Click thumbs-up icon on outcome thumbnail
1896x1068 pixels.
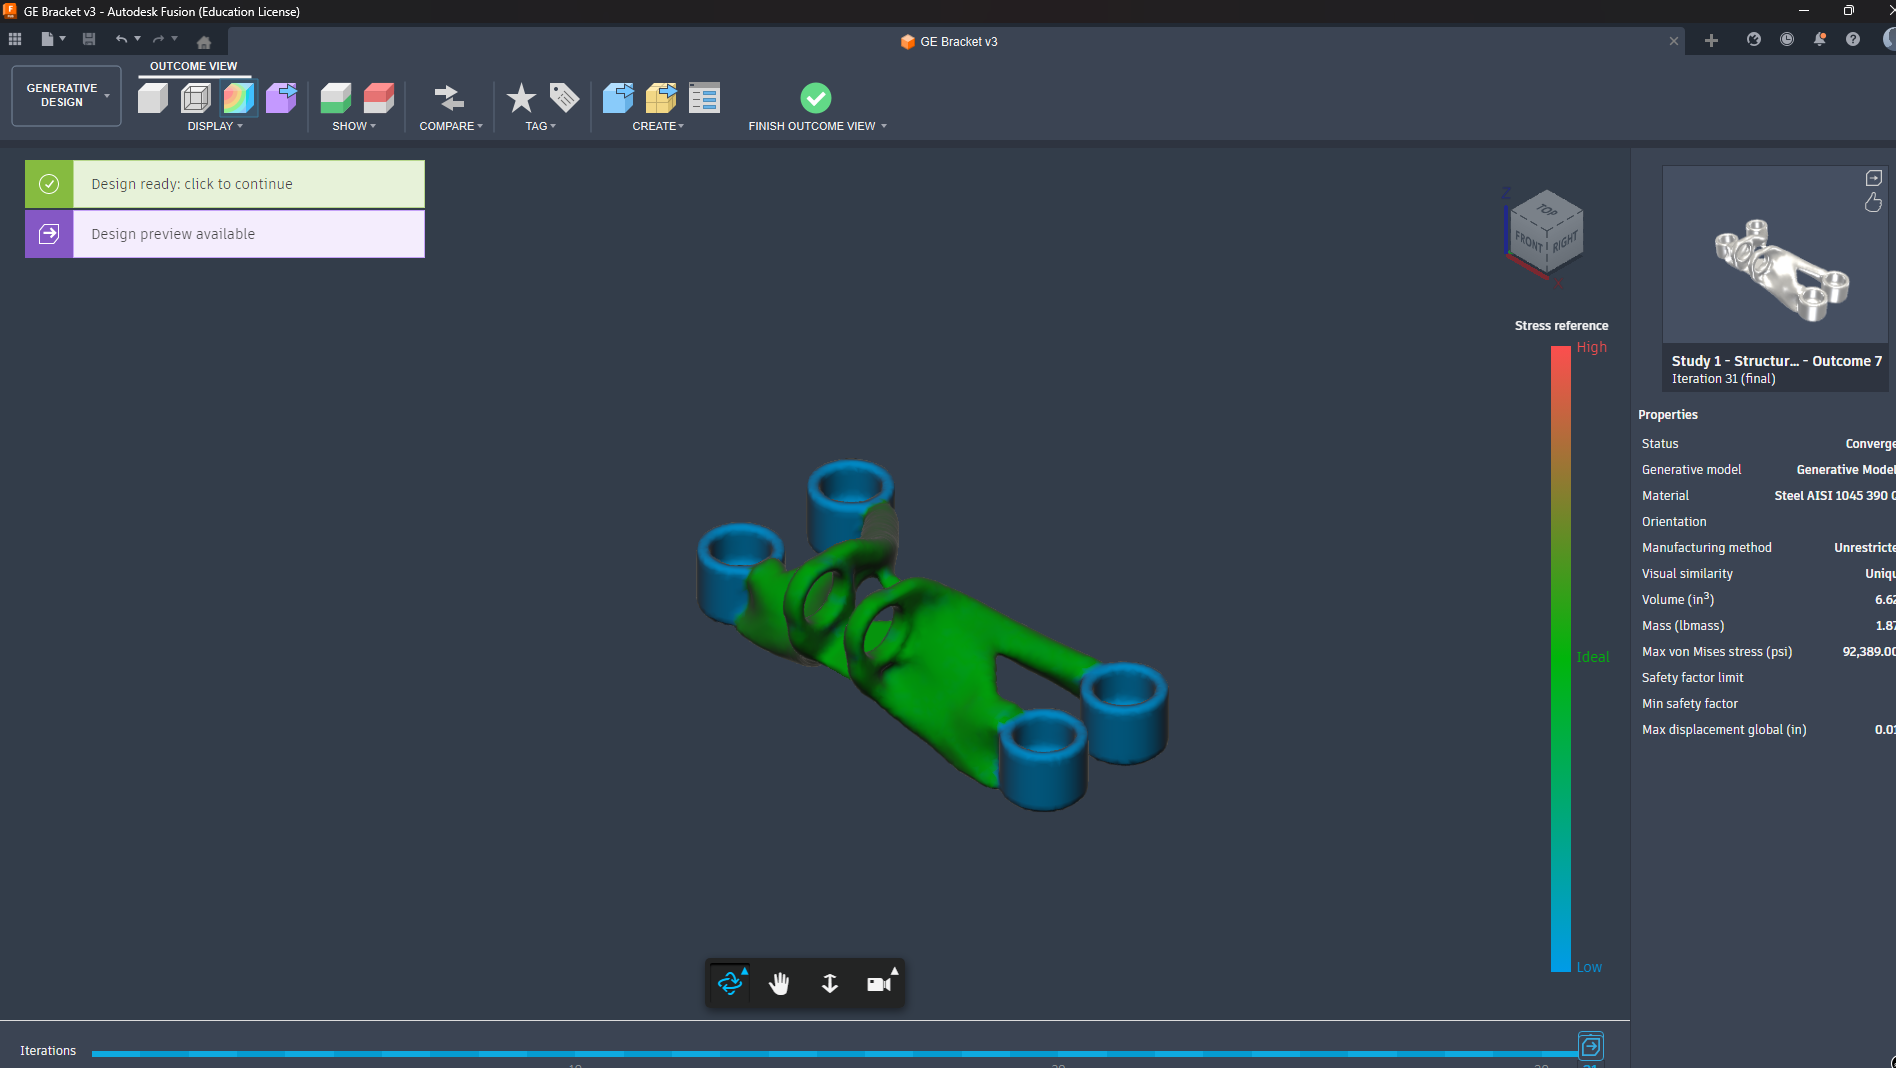[1874, 203]
